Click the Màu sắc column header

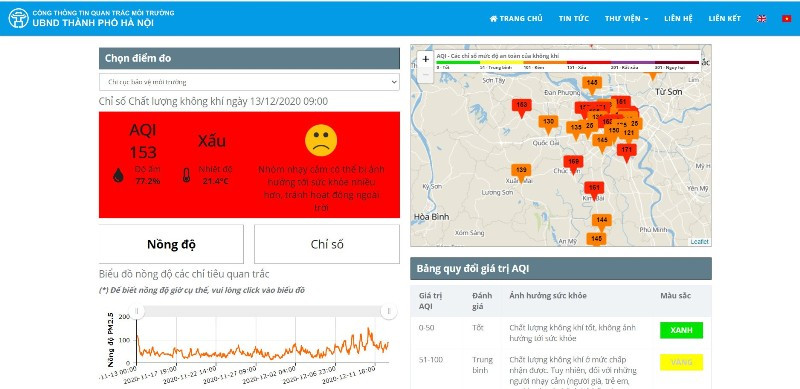pyautogui.click(x=676, y=296)
